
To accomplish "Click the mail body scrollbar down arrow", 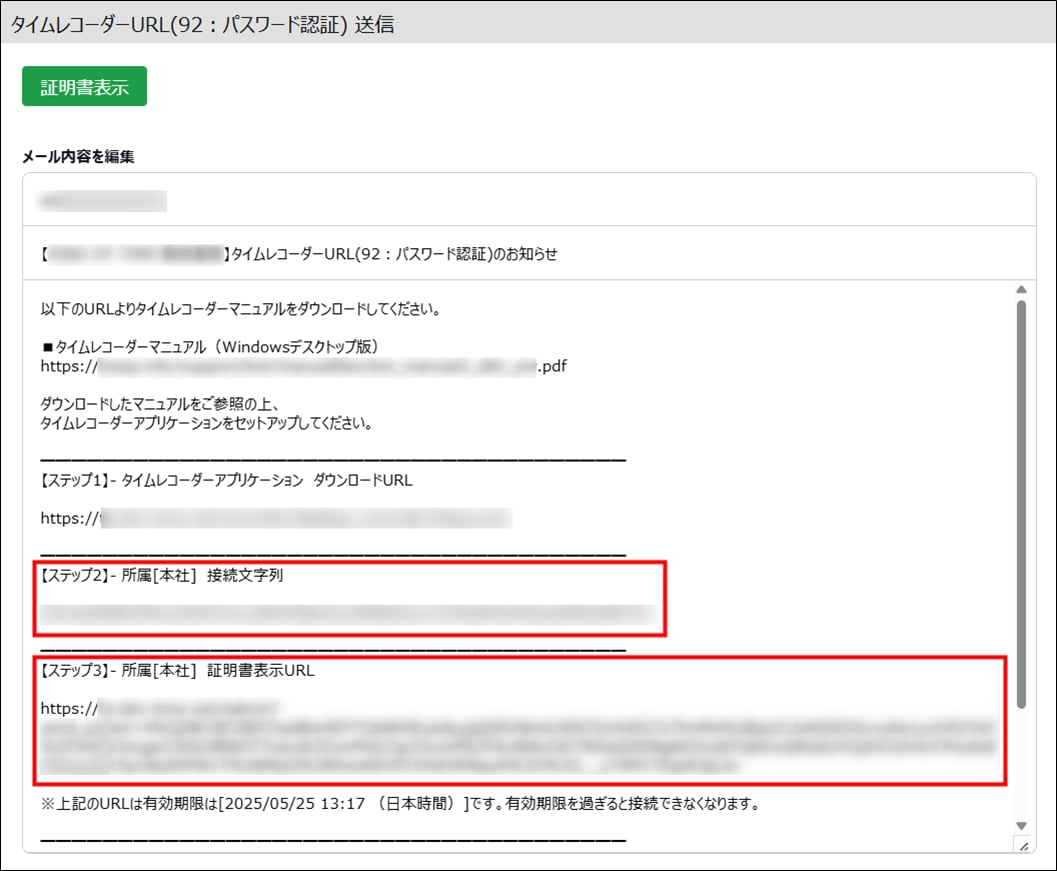I will coord(1021,825).
